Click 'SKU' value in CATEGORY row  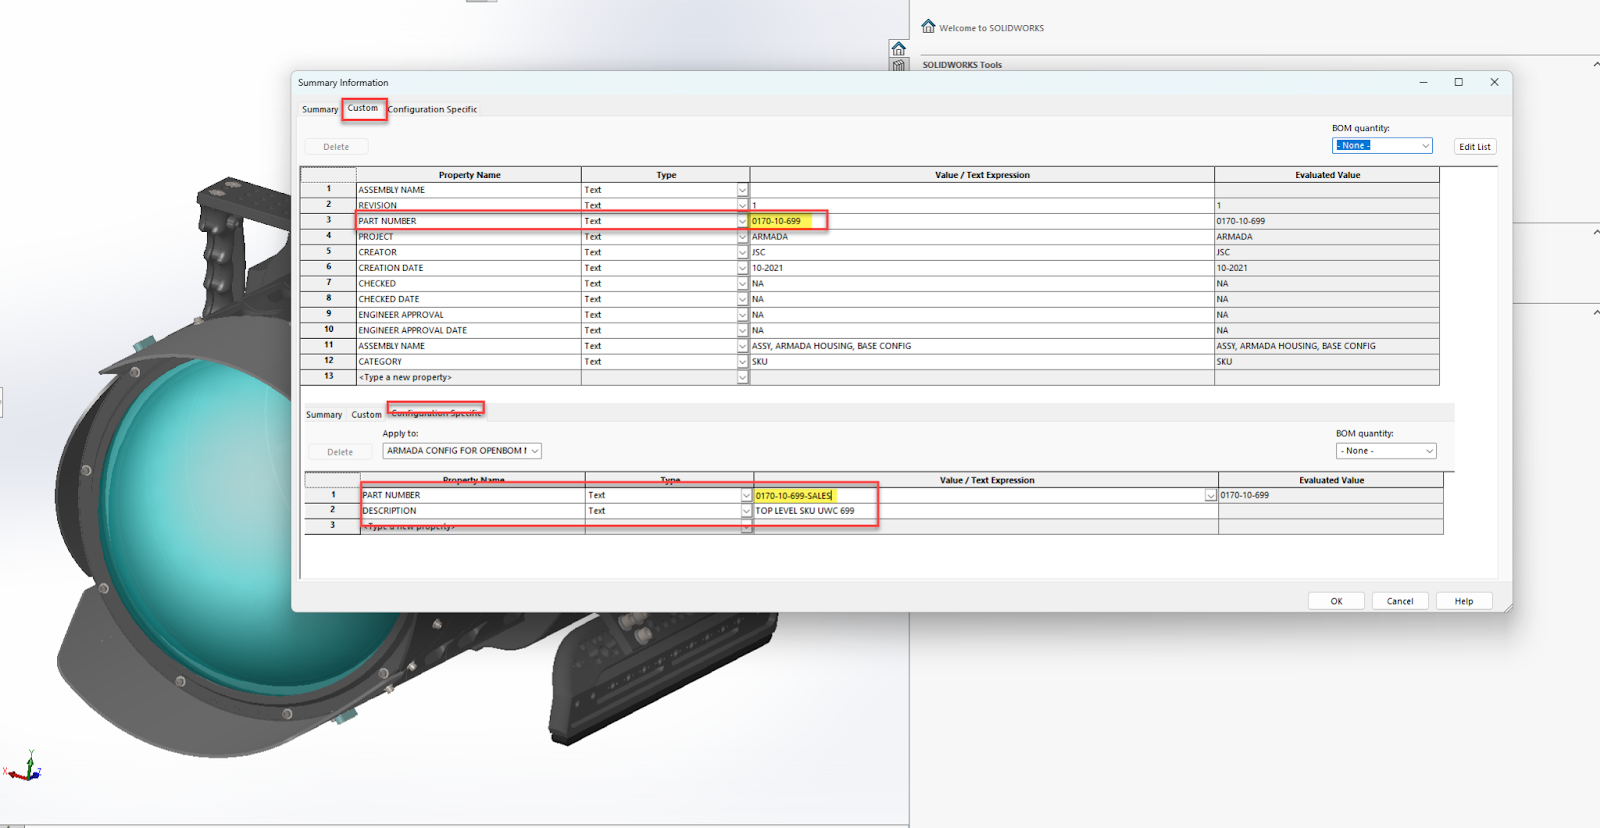point(982,362)
